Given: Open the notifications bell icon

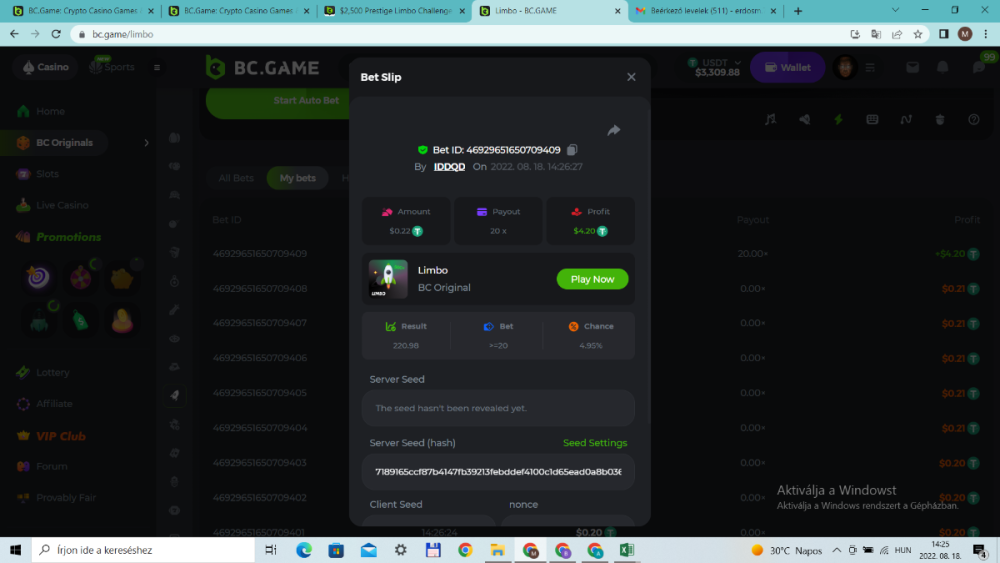Looking at the screenshot, I should point(942,67).
